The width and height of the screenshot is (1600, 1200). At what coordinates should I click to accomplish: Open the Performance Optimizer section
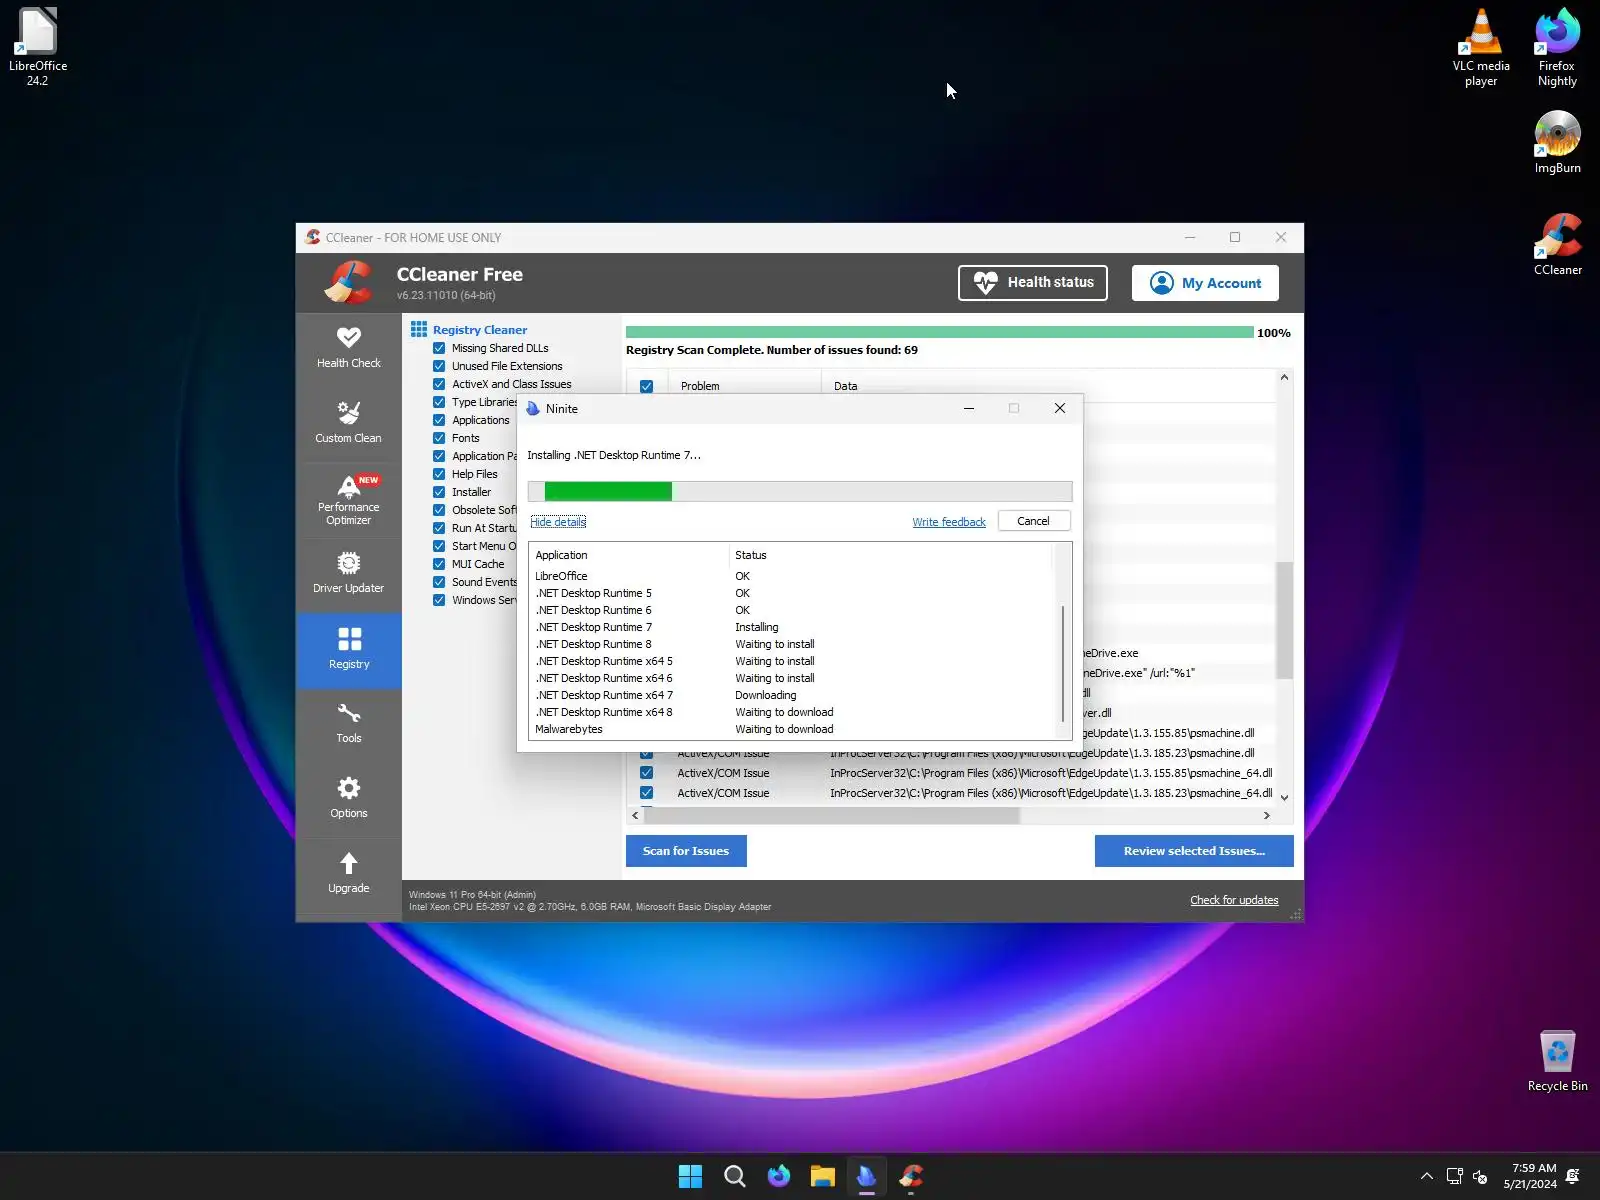coord(348,499)
